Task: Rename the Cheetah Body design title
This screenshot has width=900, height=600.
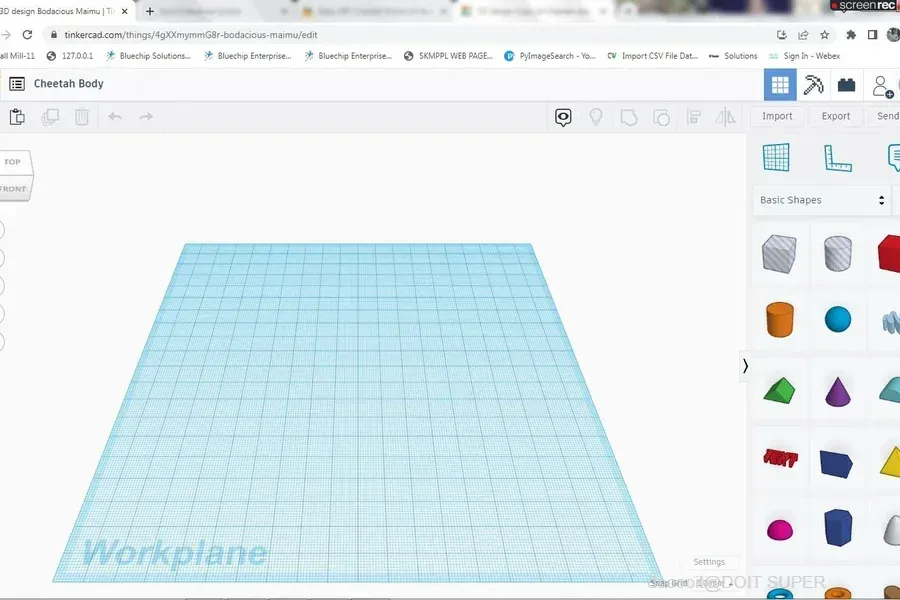Action: point(69,84)
